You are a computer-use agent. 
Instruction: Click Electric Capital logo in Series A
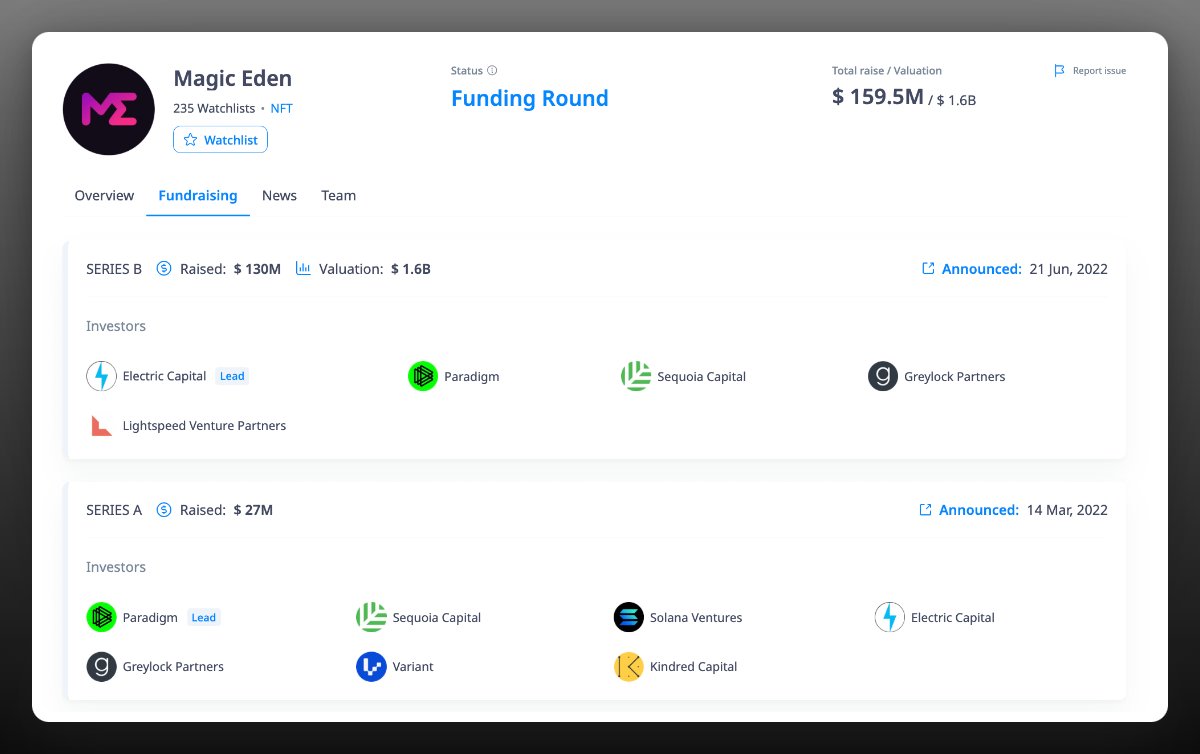tap(889, 617)
